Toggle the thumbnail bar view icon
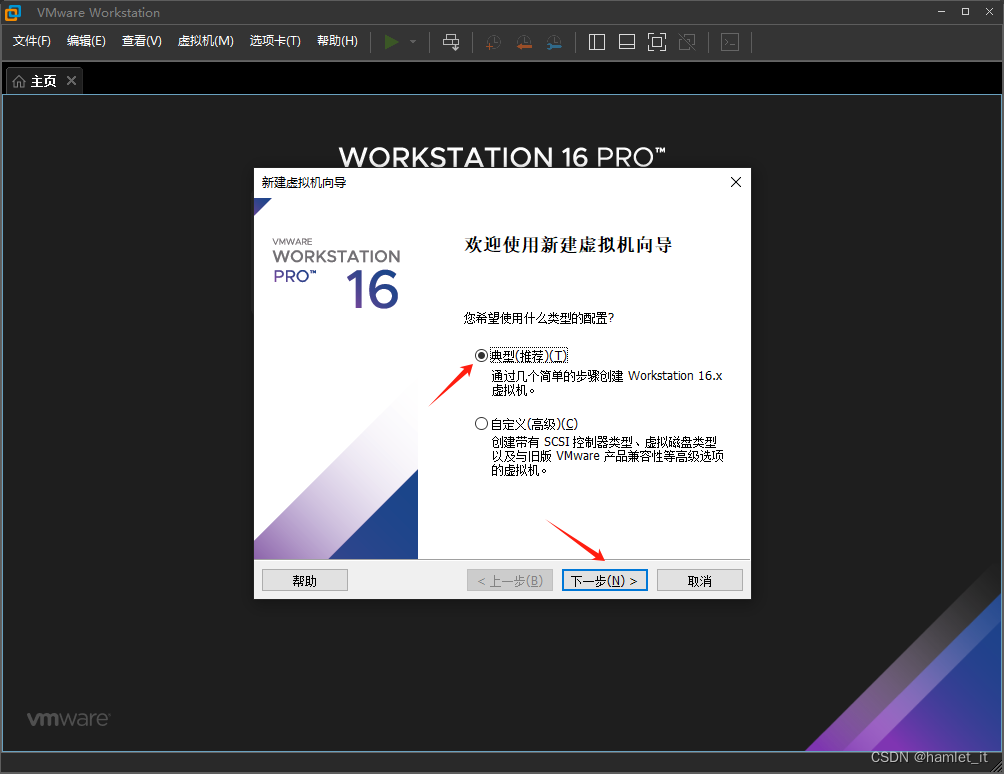Viewport: 1004px width, 774px height. click(x=627, y=42)
